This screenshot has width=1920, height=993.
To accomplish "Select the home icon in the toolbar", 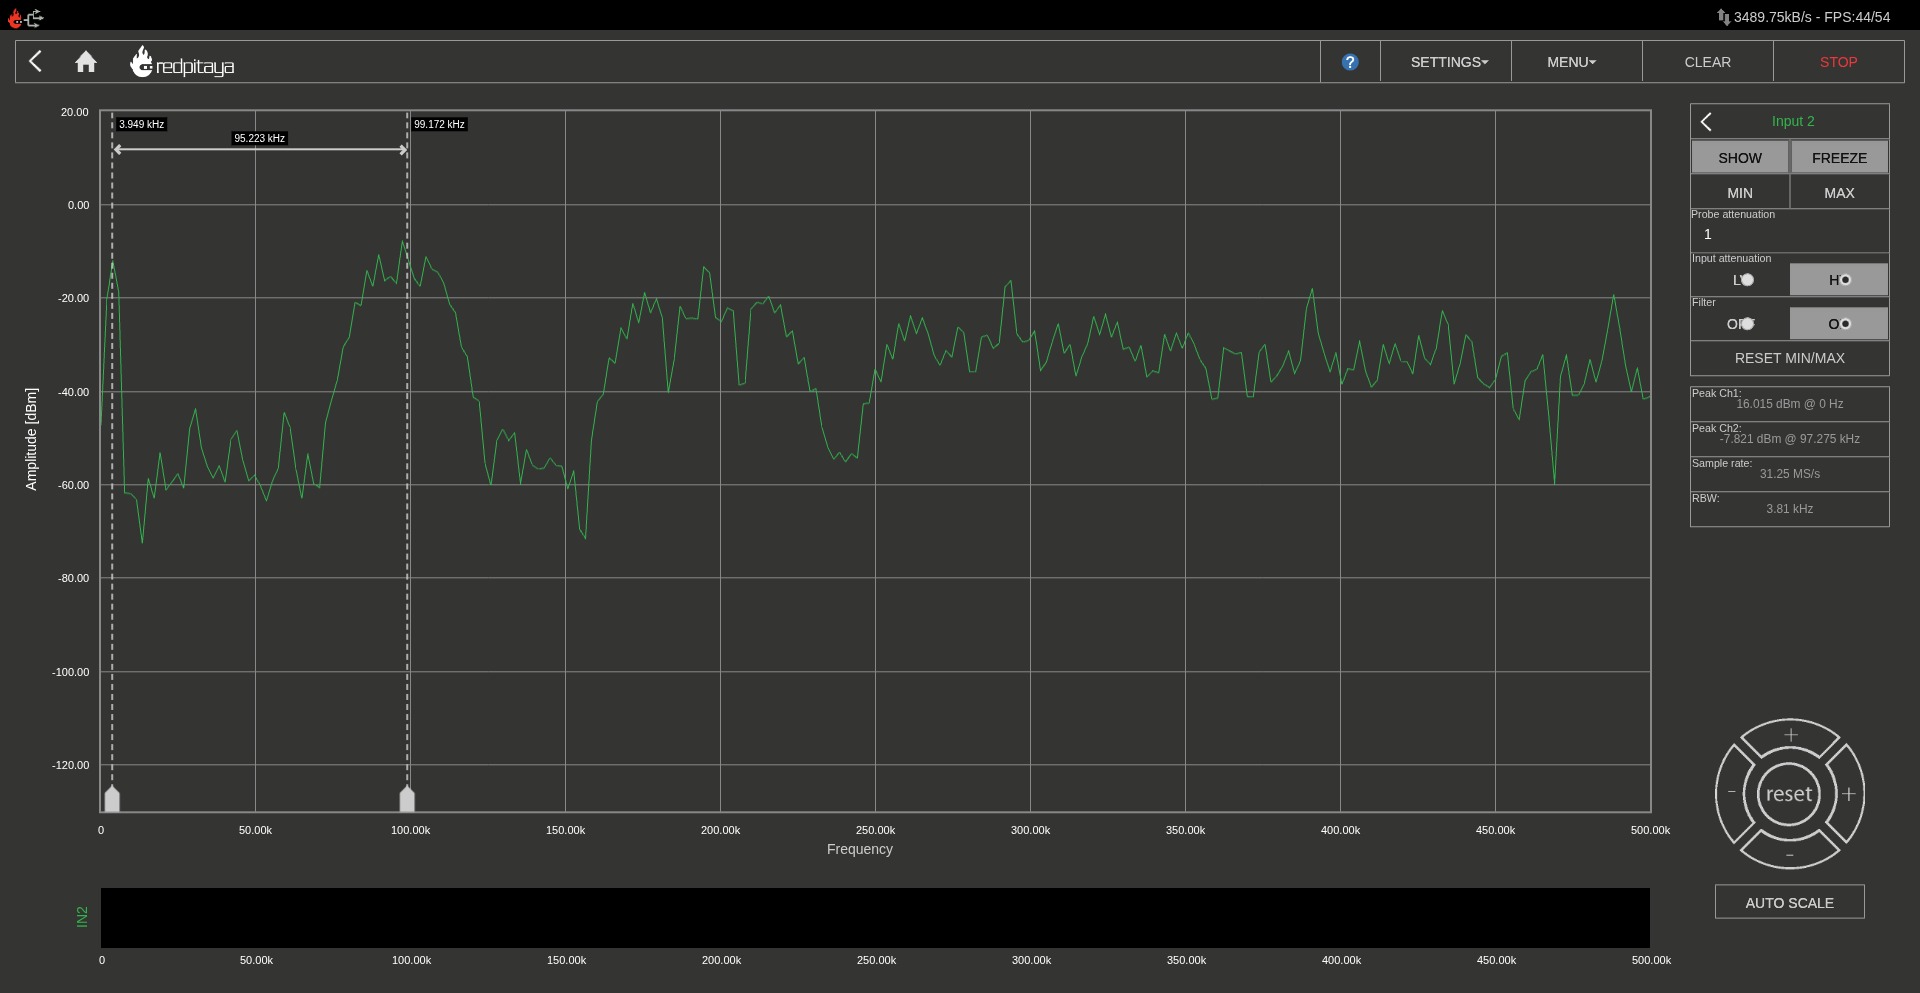I will pyautogui.click(x=86, y=61).
